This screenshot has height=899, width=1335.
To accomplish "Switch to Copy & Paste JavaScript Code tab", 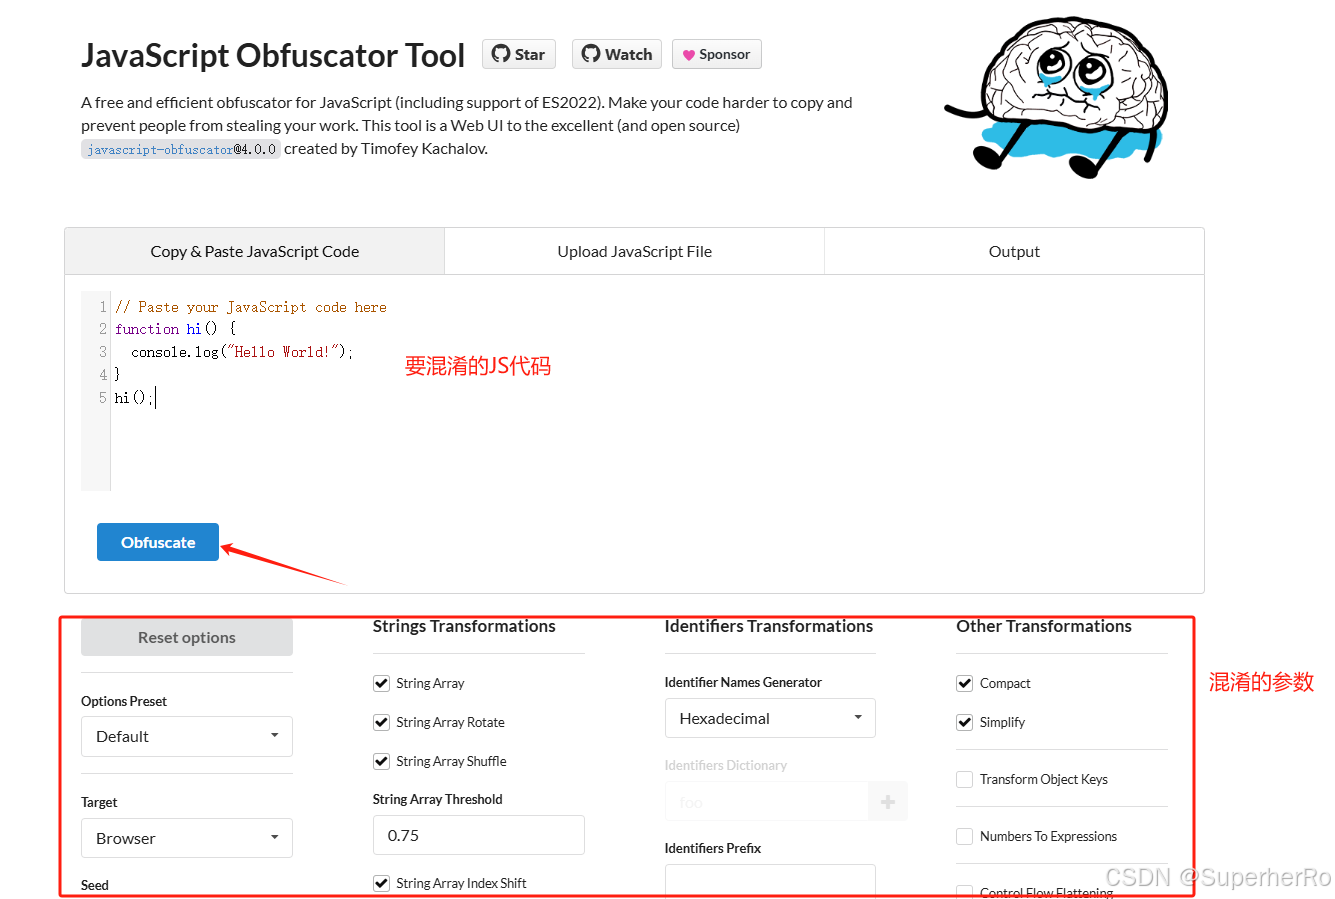I will click(x=255, y=251).
